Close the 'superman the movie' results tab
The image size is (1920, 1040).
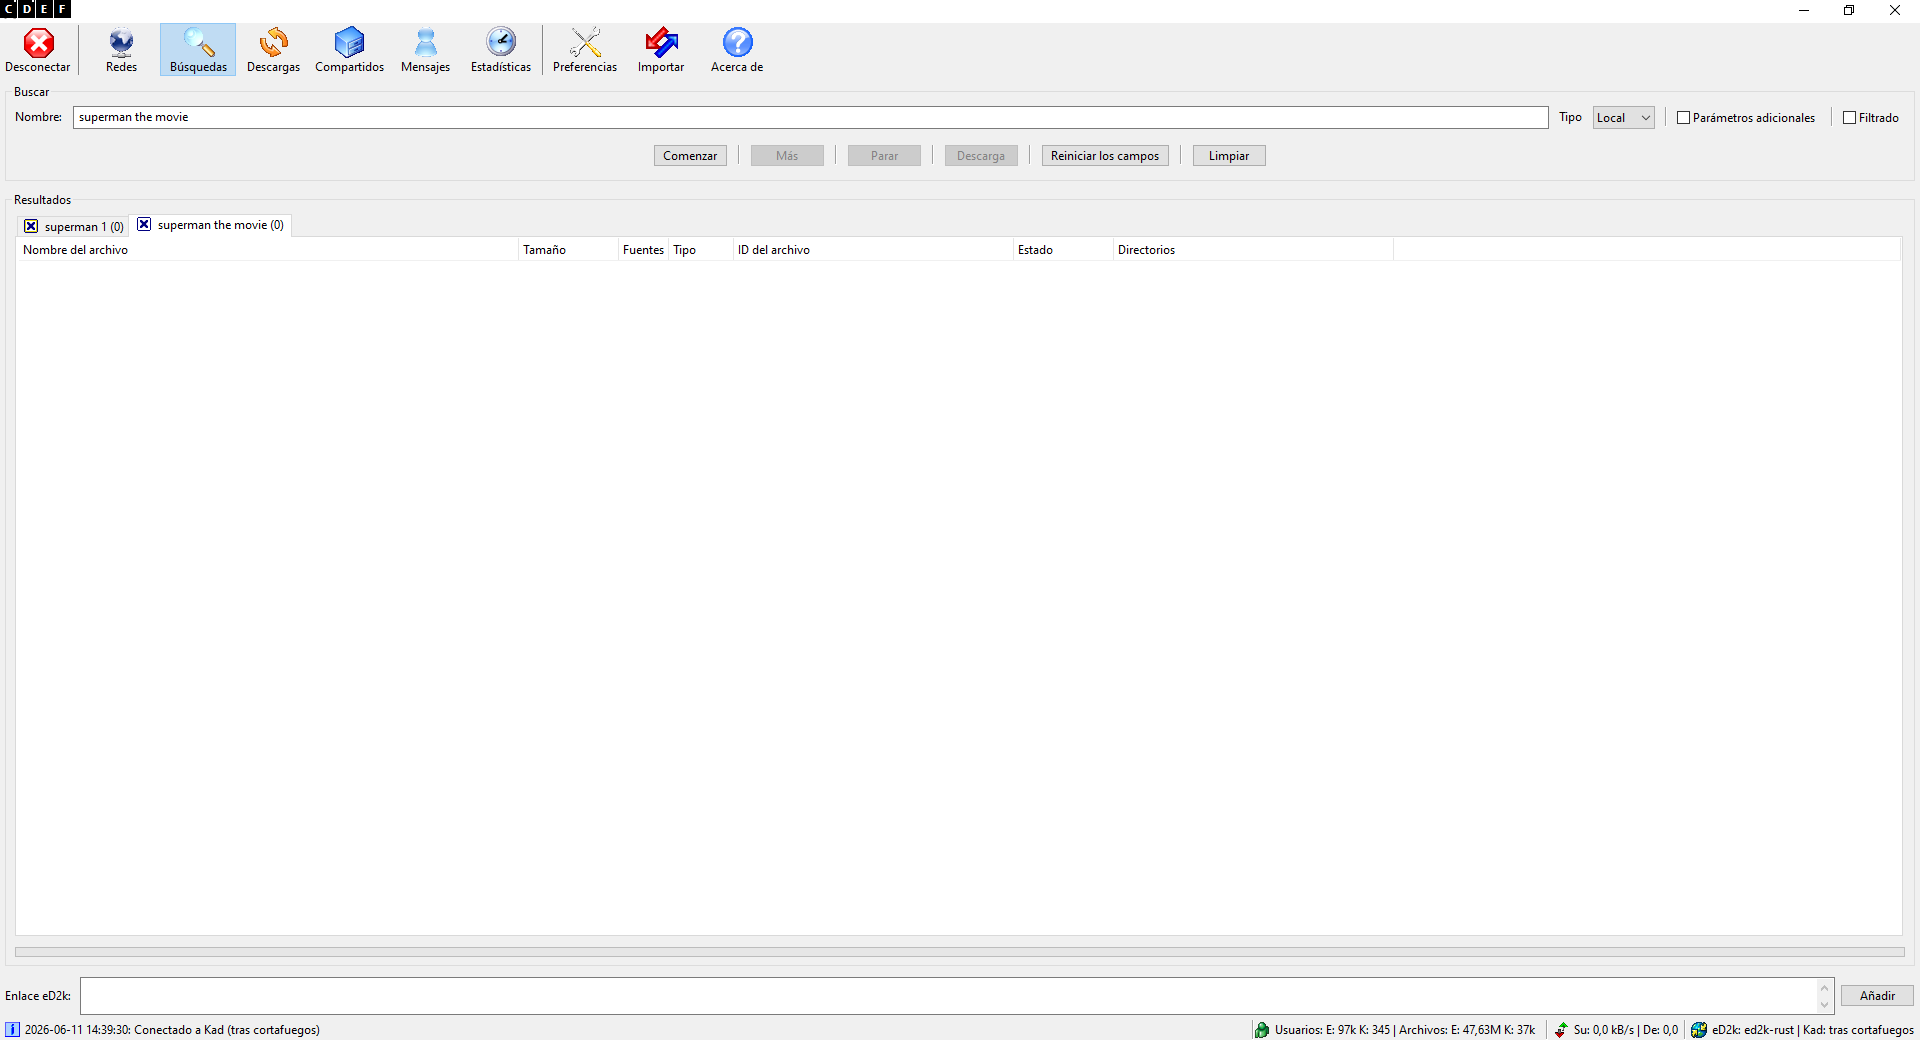(144, 224)
